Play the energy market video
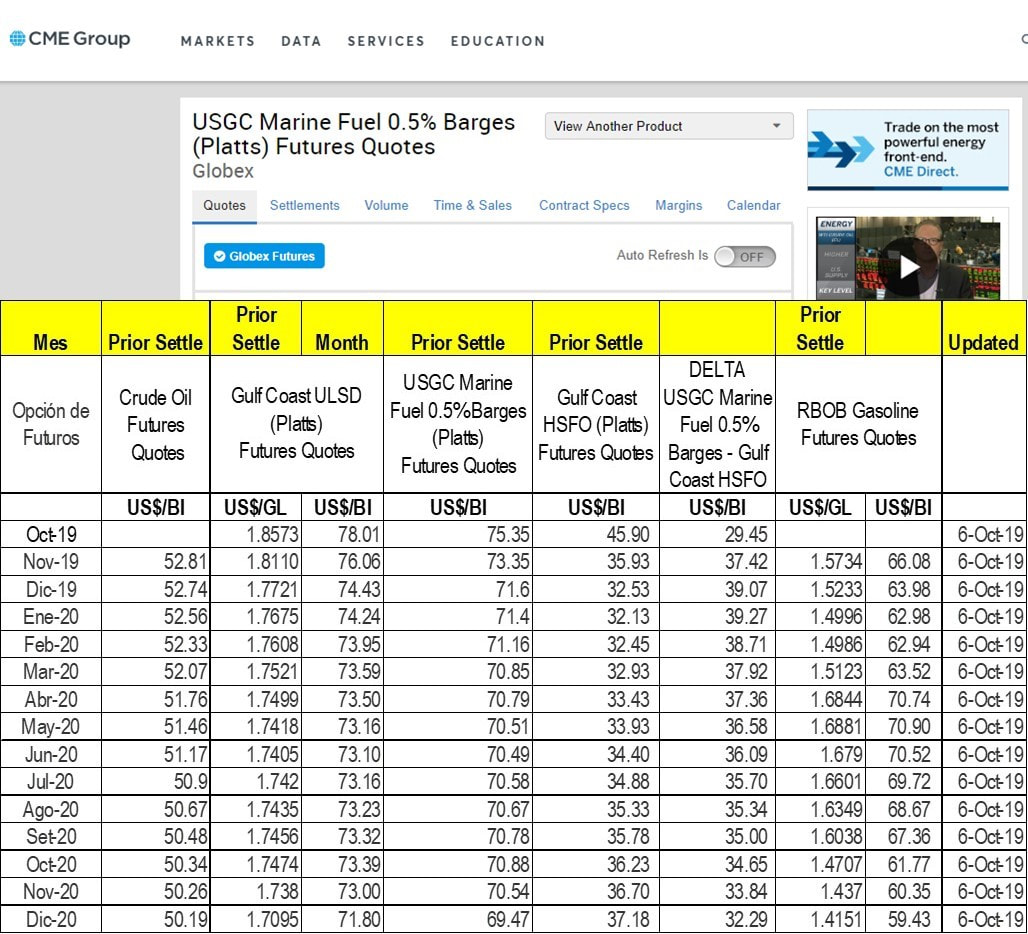Image resolution: width=1028 pixels, height=934 pixels. [x=909, y=267]
